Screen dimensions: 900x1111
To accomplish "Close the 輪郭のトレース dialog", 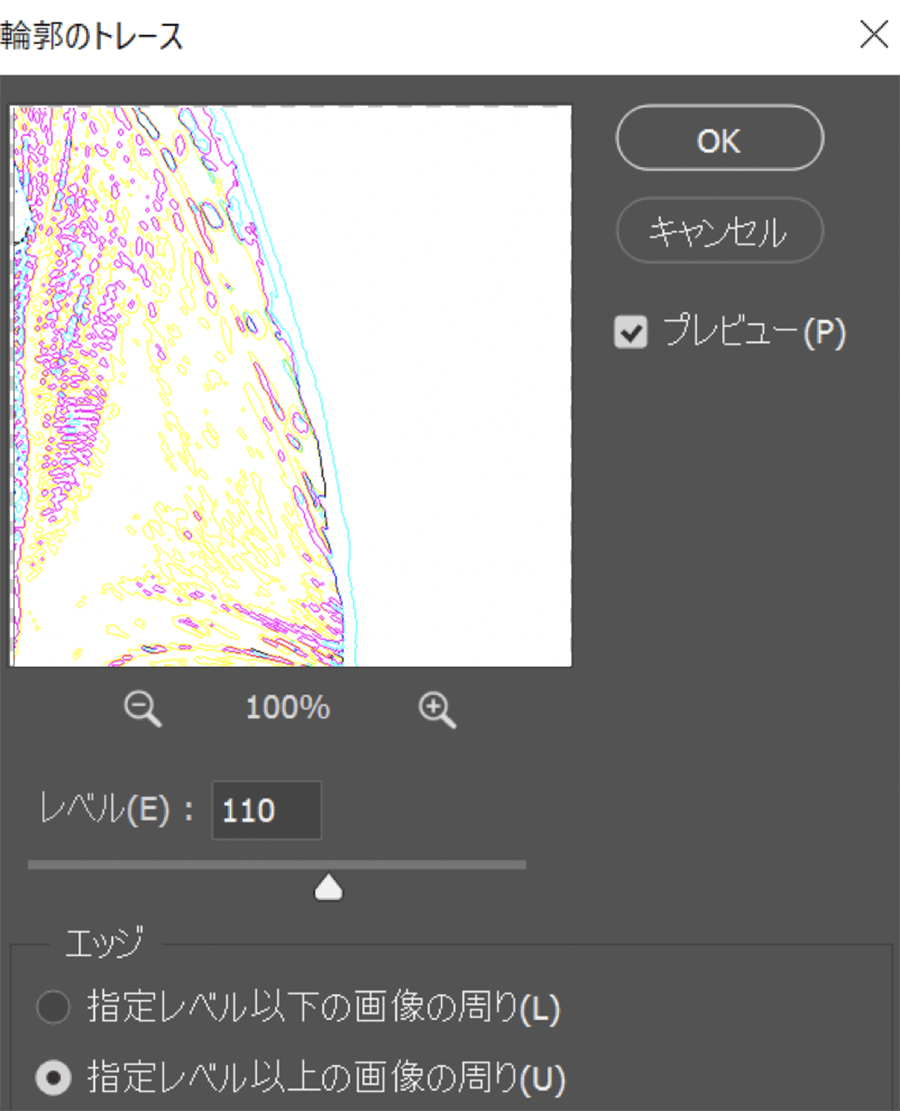I will point(874,34).
